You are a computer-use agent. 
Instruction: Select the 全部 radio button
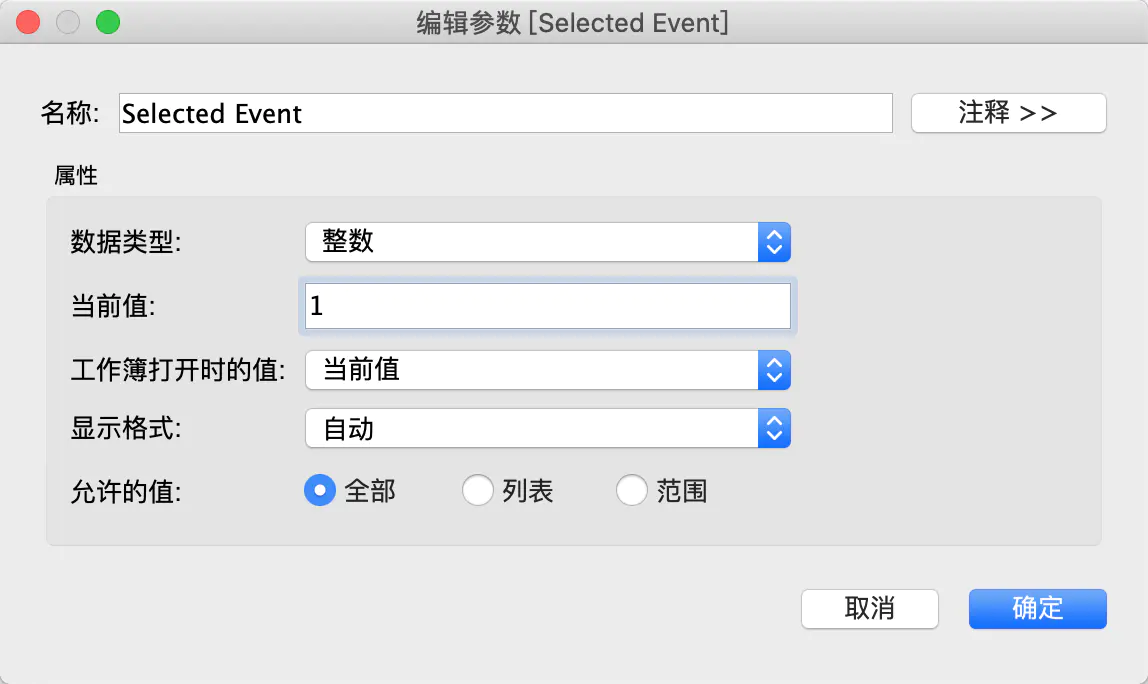click(x=320, y=491)
